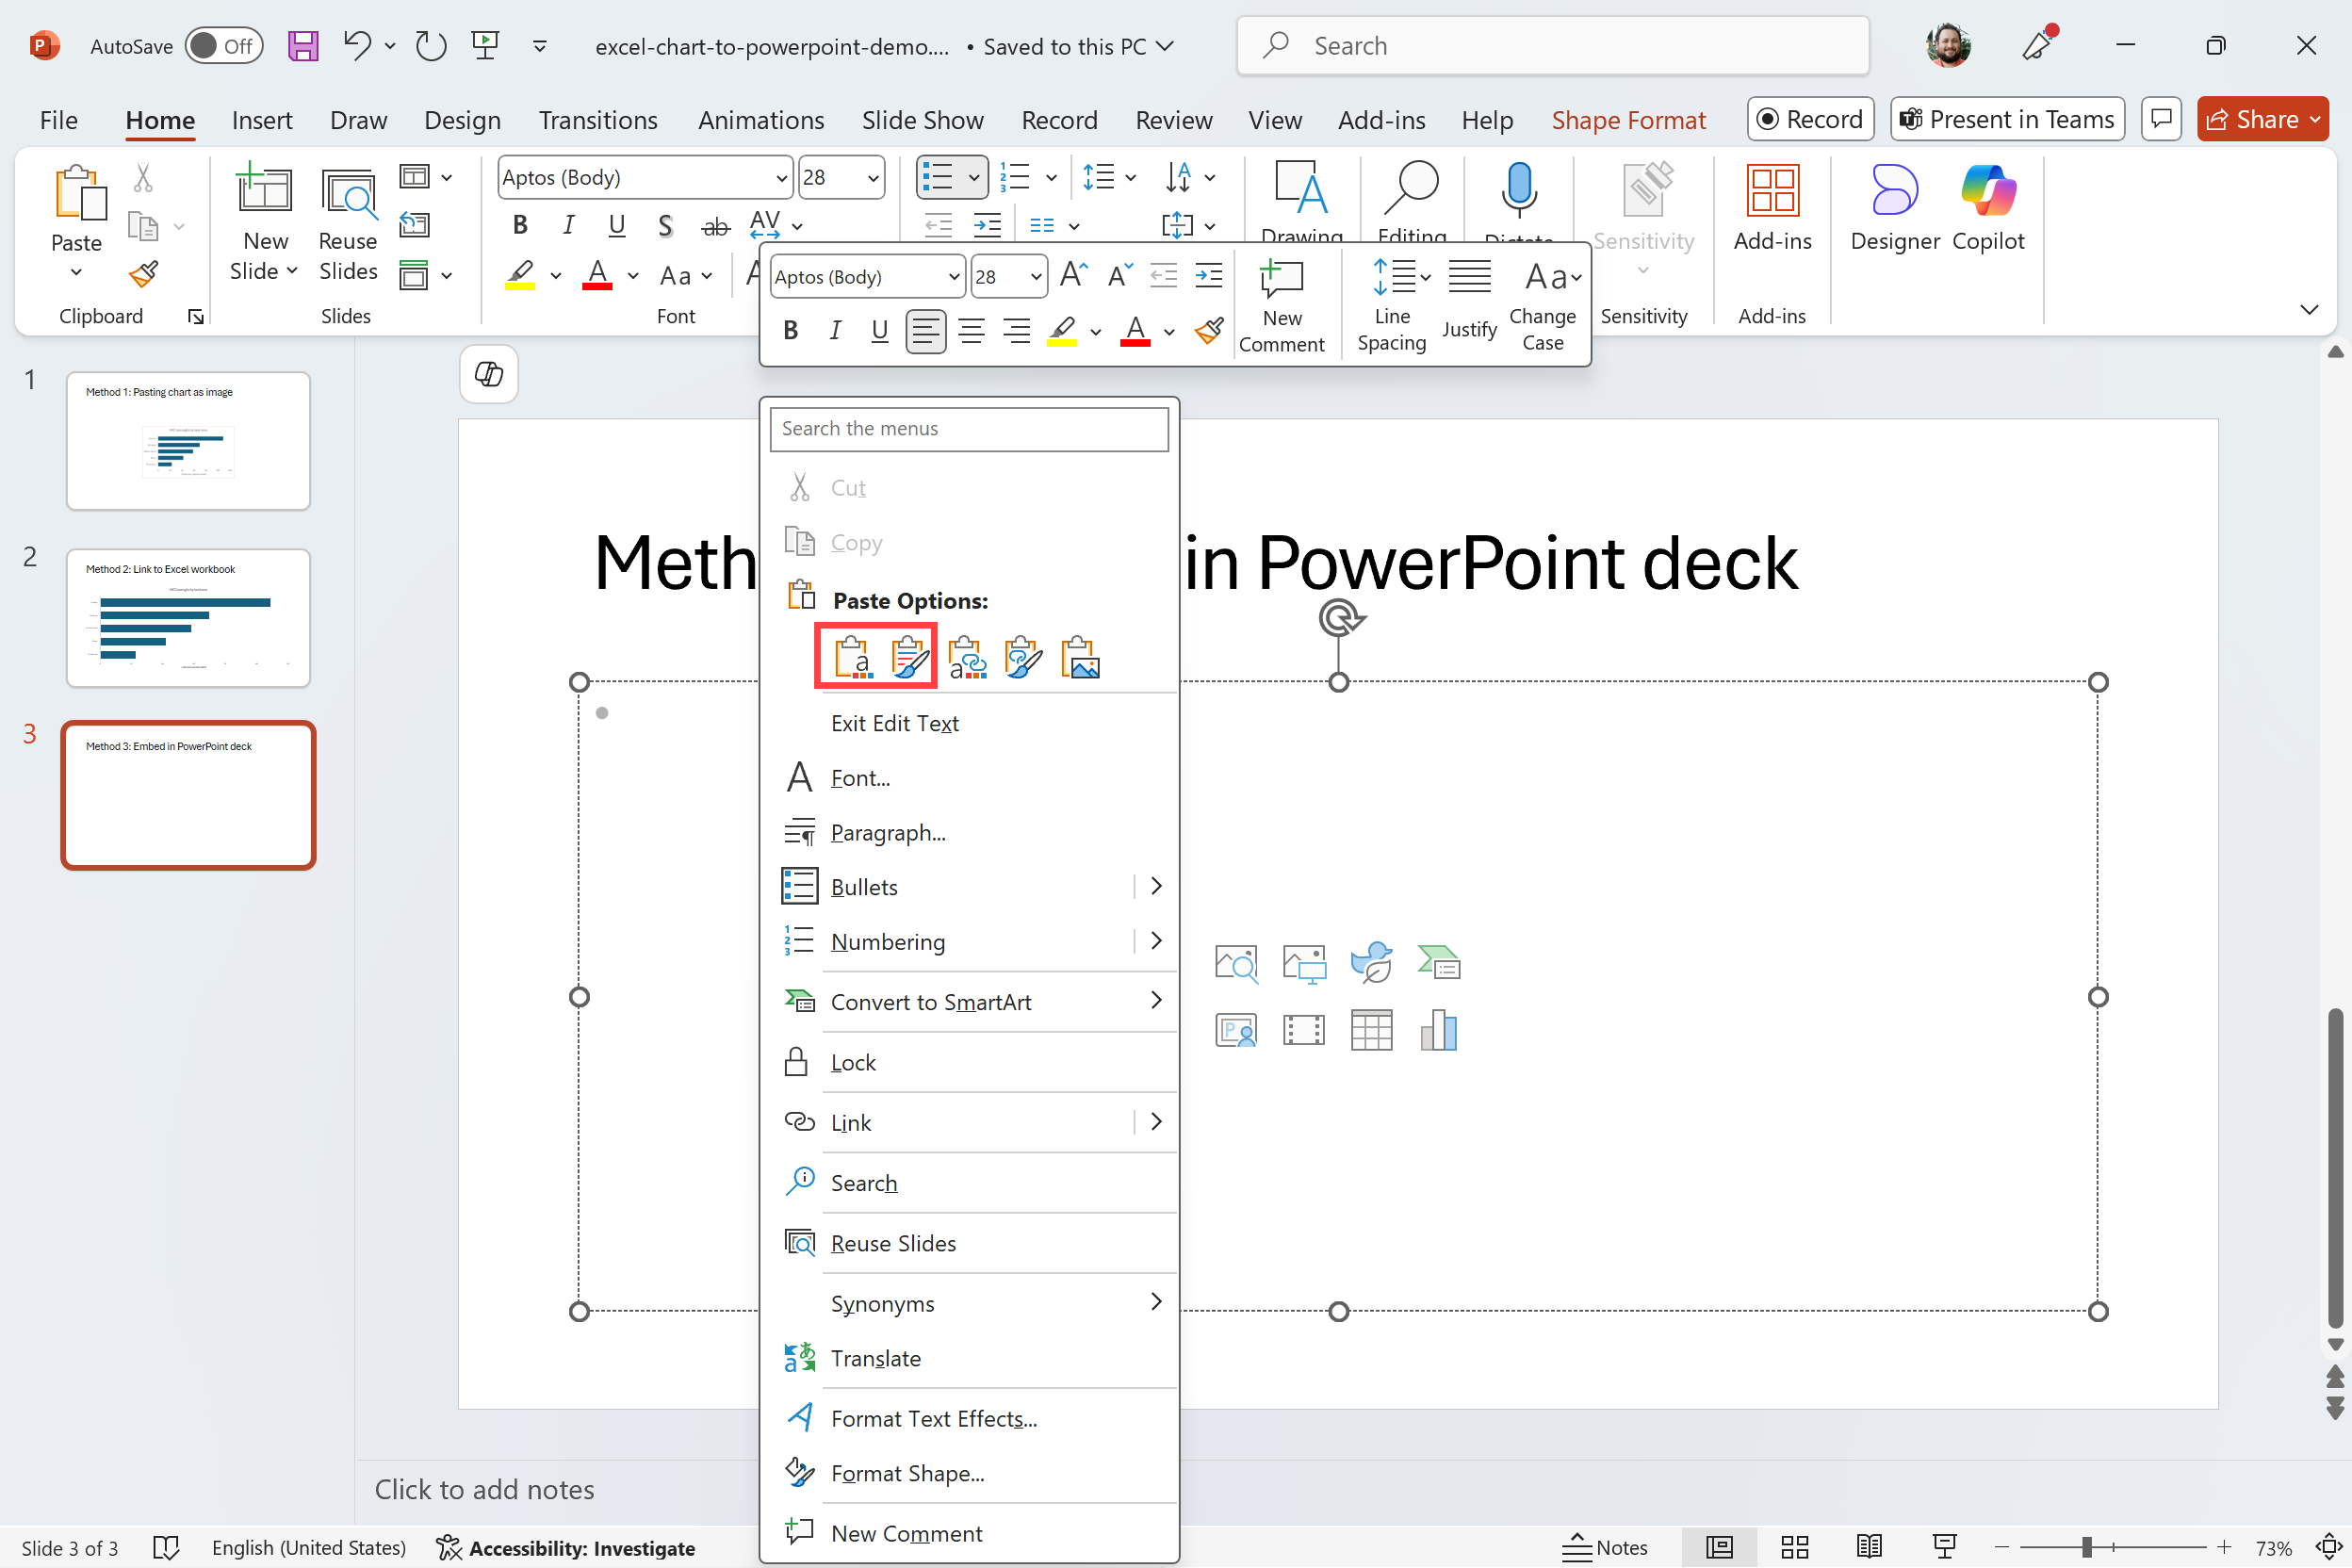Insert chart via placeholder chart icon
Image resolution: width=2352 pixels, height=1568 pixels.
click(1438, 1030)
